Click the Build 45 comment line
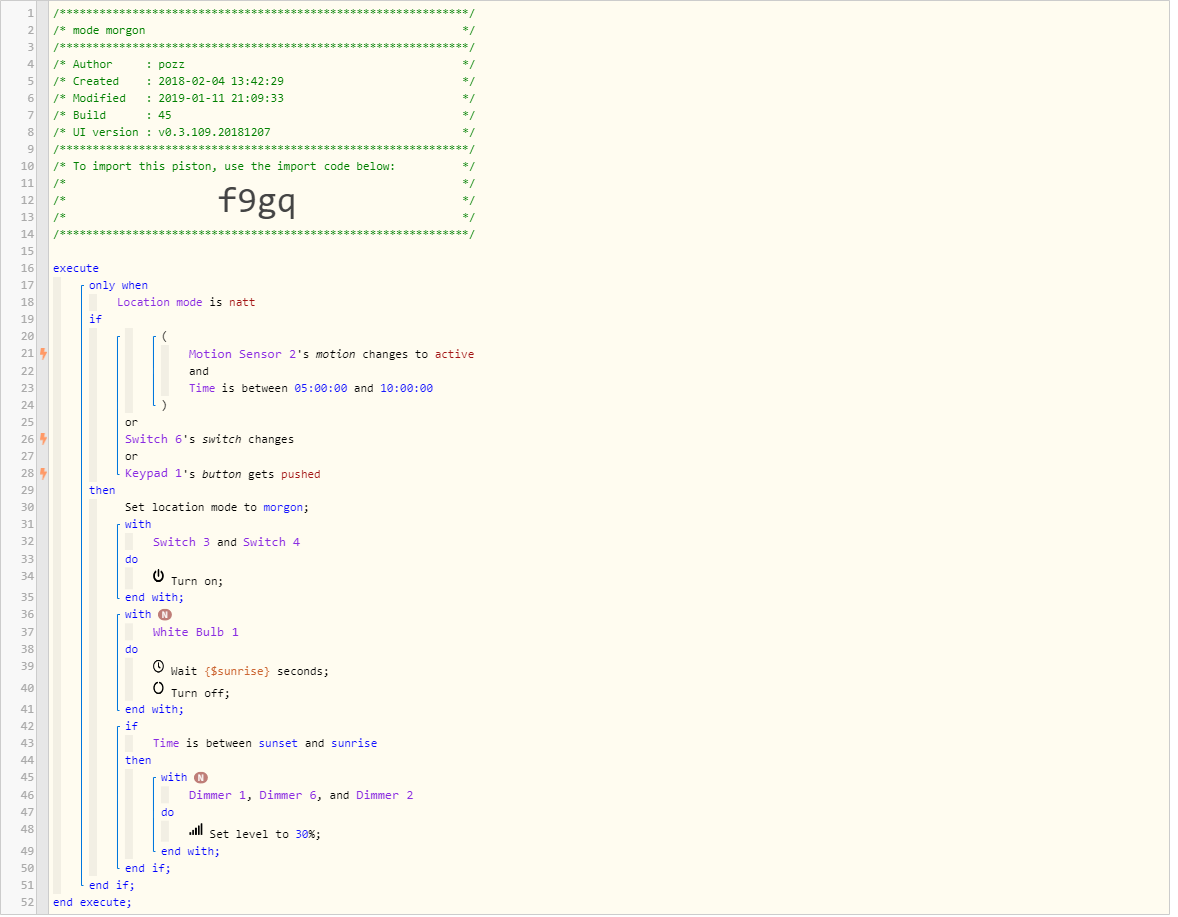The height and width of the screenshot is (917, 1178). click(264, 116)
